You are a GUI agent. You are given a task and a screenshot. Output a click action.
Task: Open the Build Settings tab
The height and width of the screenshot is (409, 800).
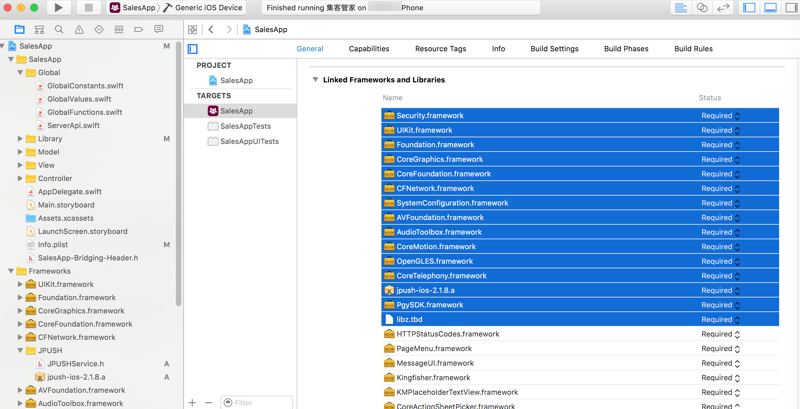tap(555, 49)
